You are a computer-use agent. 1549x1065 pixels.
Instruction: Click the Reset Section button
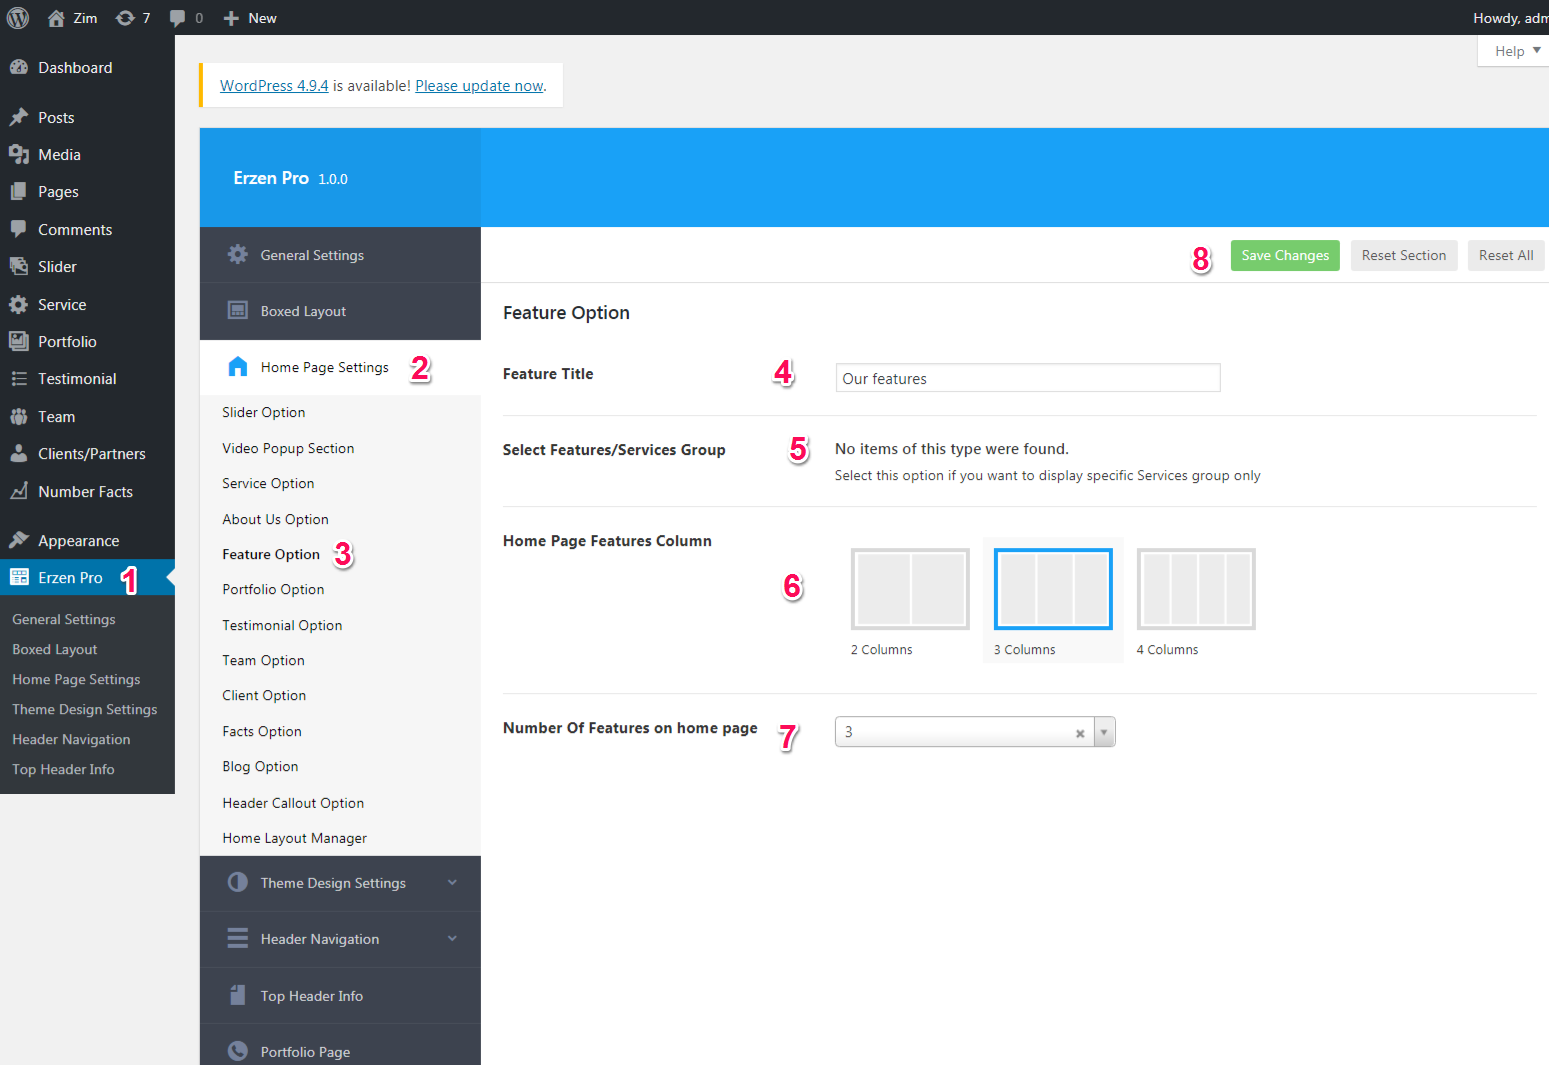[x=1404, y=255]
